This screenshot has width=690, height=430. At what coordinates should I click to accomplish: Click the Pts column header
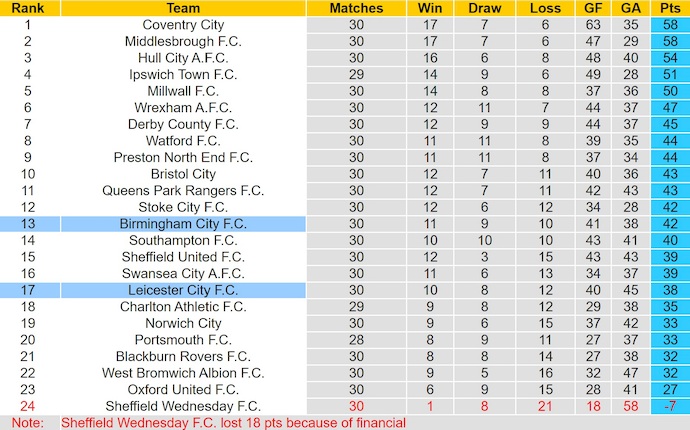point(670,7)
